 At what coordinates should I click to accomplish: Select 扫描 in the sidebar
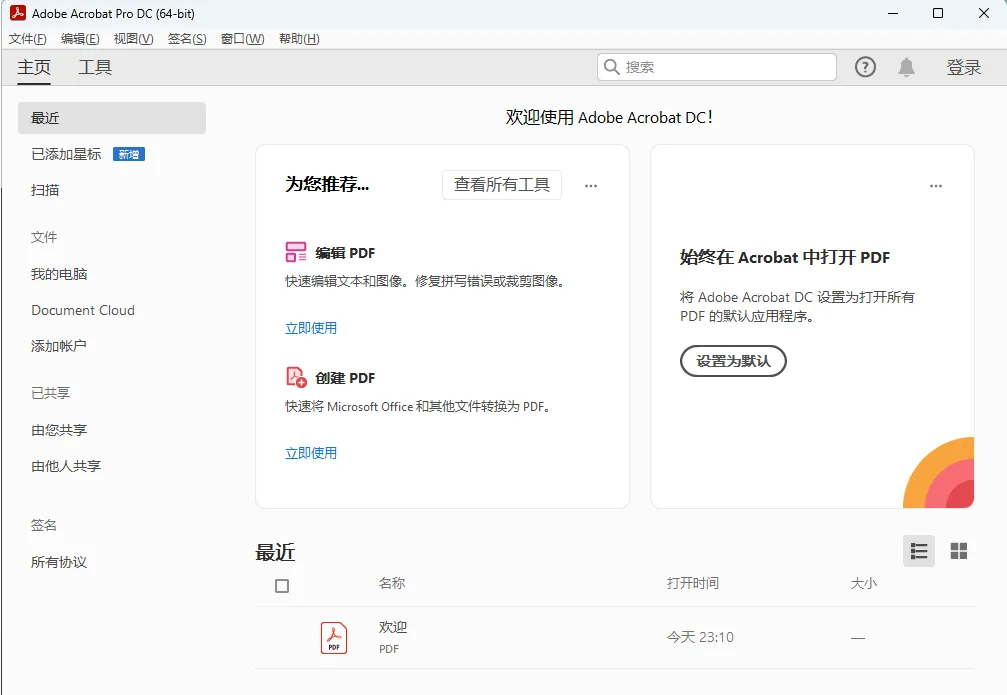pyautogui.click(x=45, y=190)
